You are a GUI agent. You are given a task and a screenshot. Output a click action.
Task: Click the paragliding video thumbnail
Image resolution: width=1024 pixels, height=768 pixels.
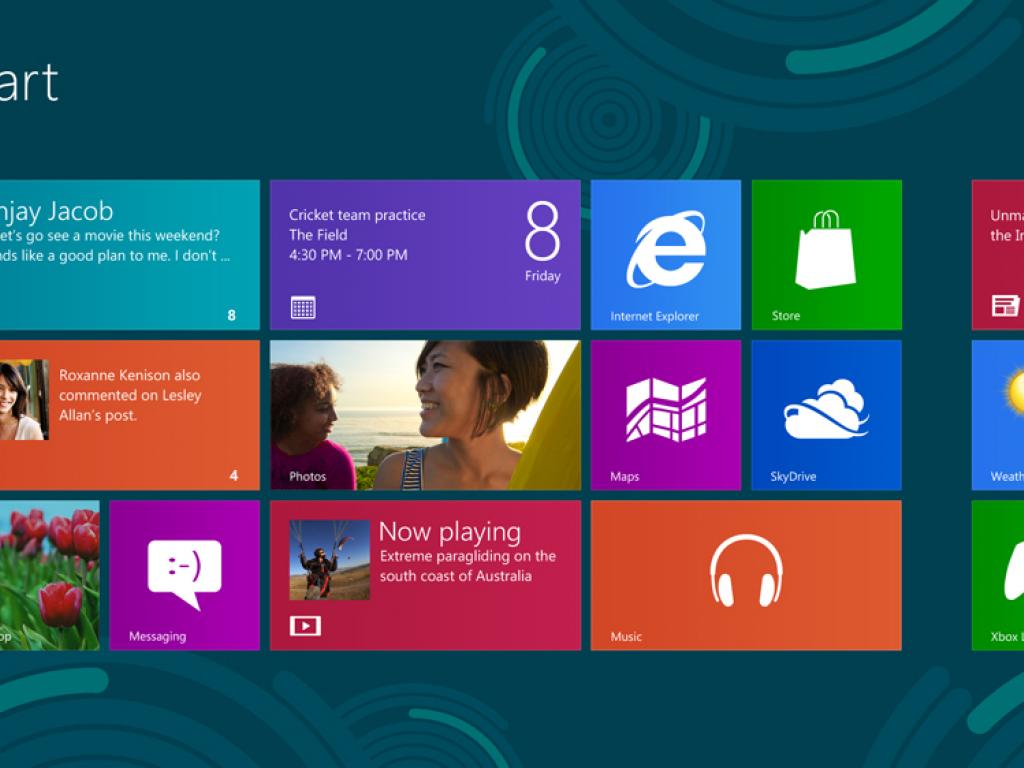(x=329, y=560)
